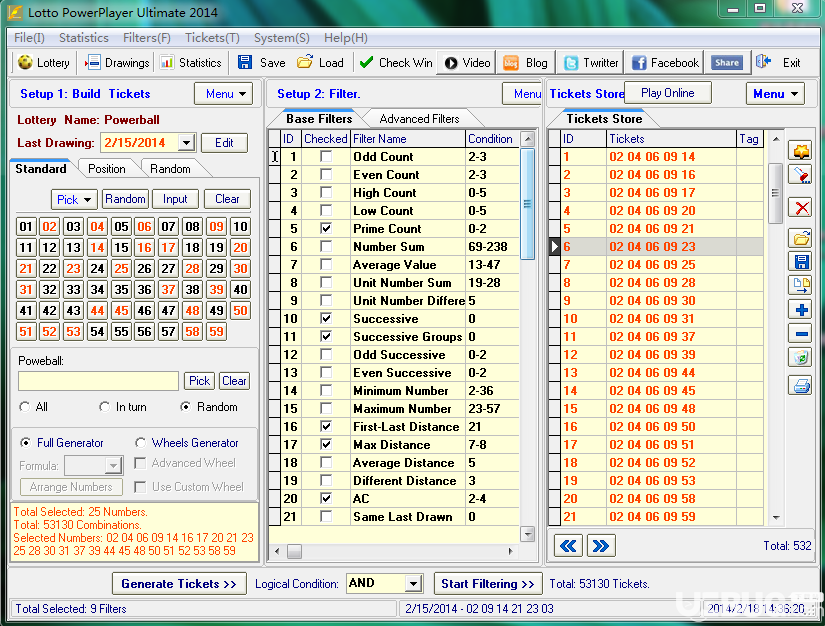This screenshot has width=825, height=626.
Task: Click the blue minus remove icon
Action: tap(801, 334)
